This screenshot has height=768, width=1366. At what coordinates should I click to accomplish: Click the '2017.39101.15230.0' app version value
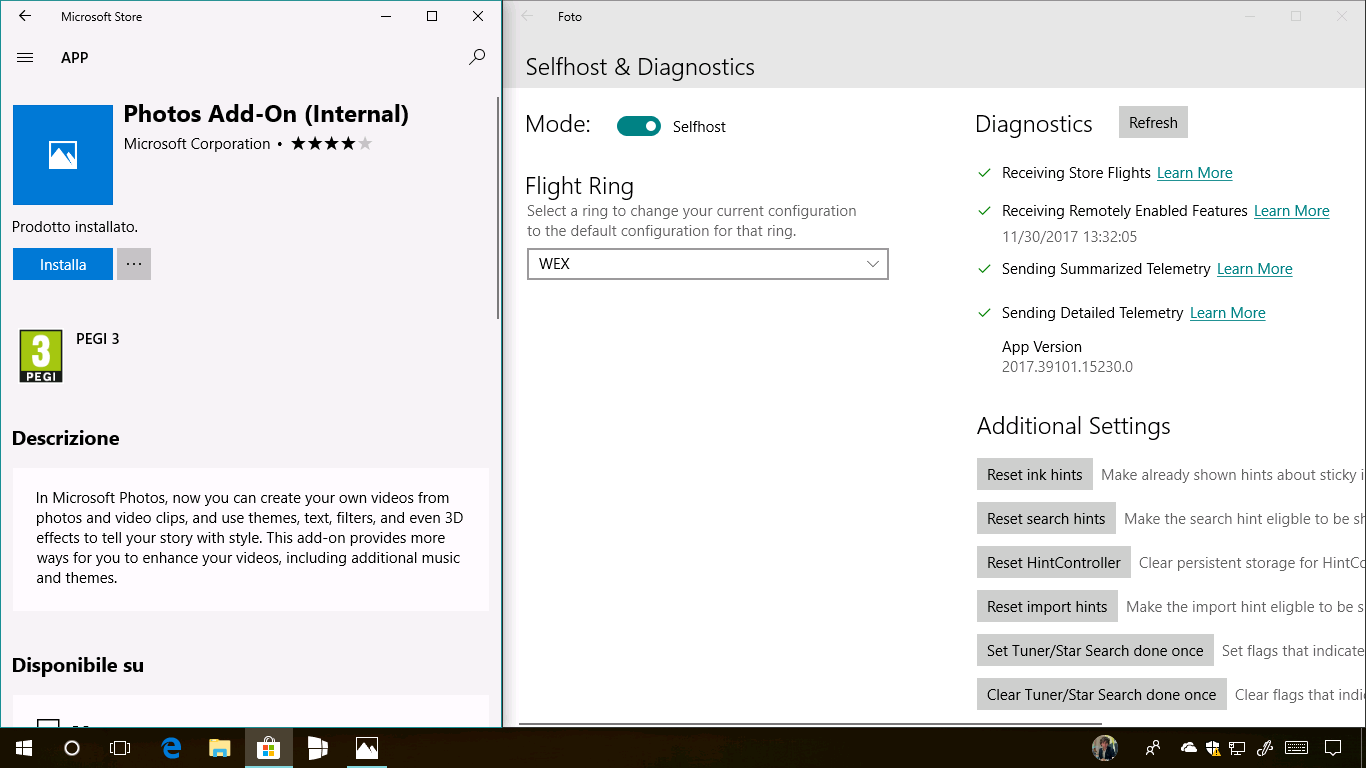(1067, 367)
